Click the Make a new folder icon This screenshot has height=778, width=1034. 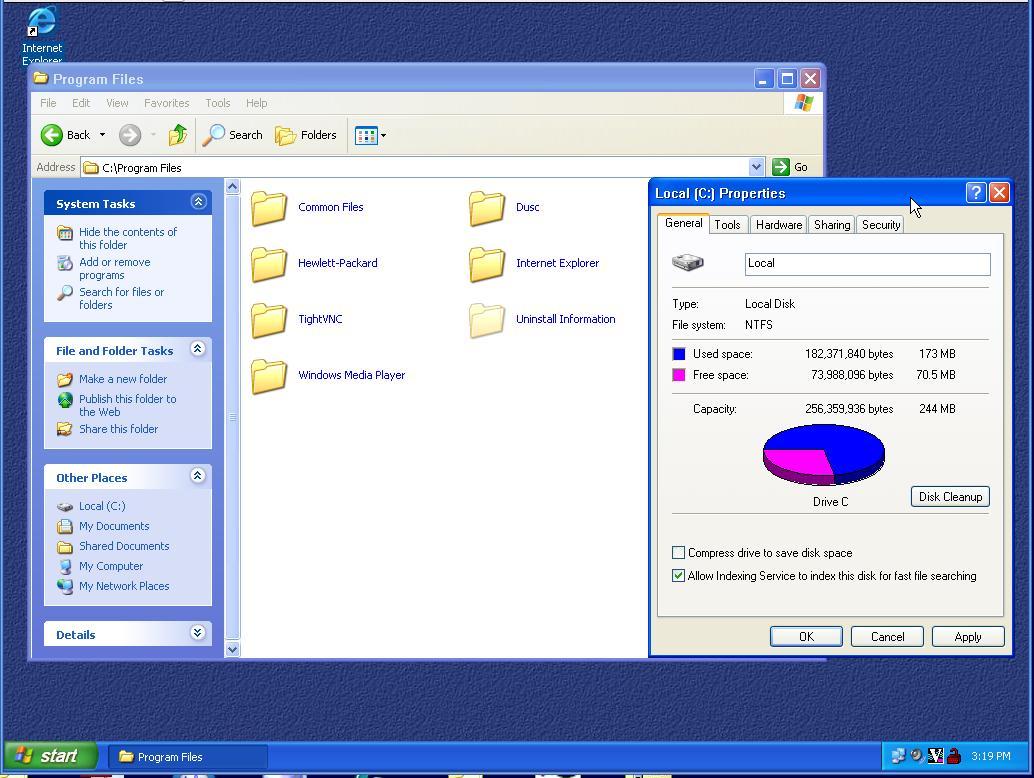[65, 380]
